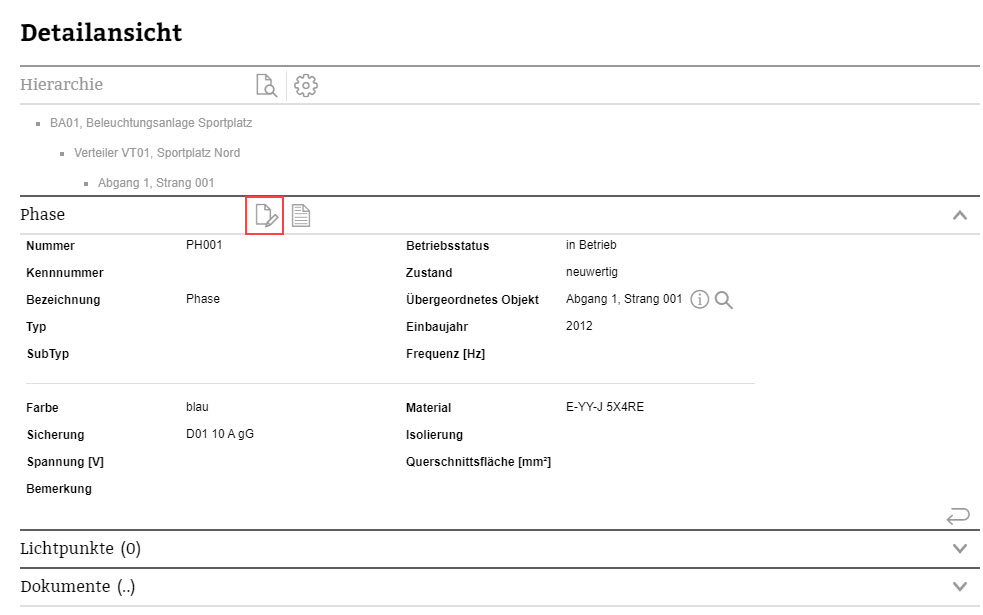Expand the Lichtpunkte (0) section chevron

pos(960,548)
